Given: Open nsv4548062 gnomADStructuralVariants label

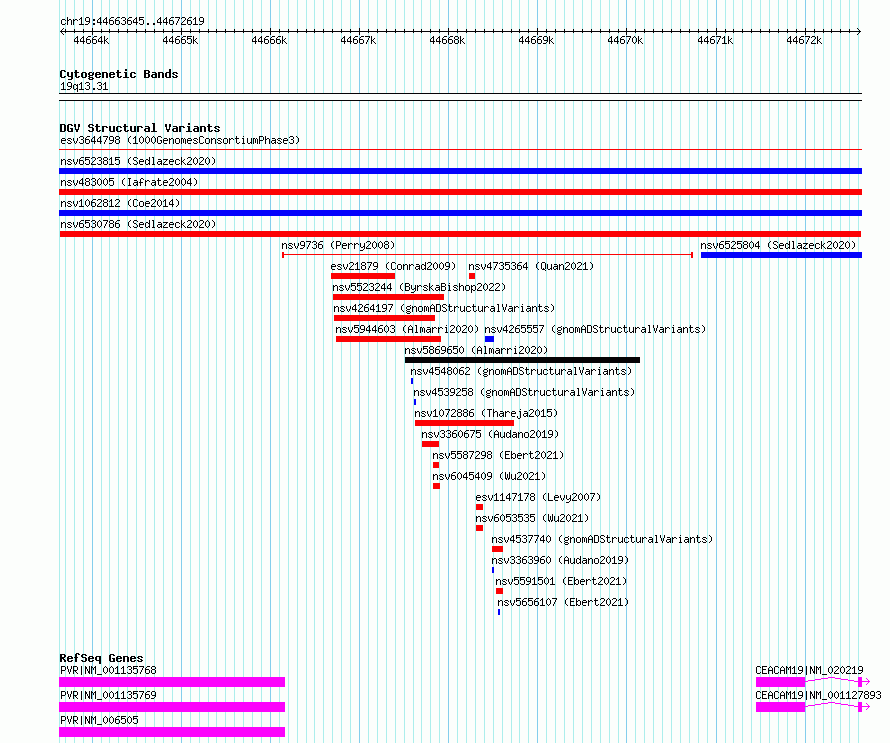Looking at the screenshot, I should pyautogui.click(x=521, y=371).
